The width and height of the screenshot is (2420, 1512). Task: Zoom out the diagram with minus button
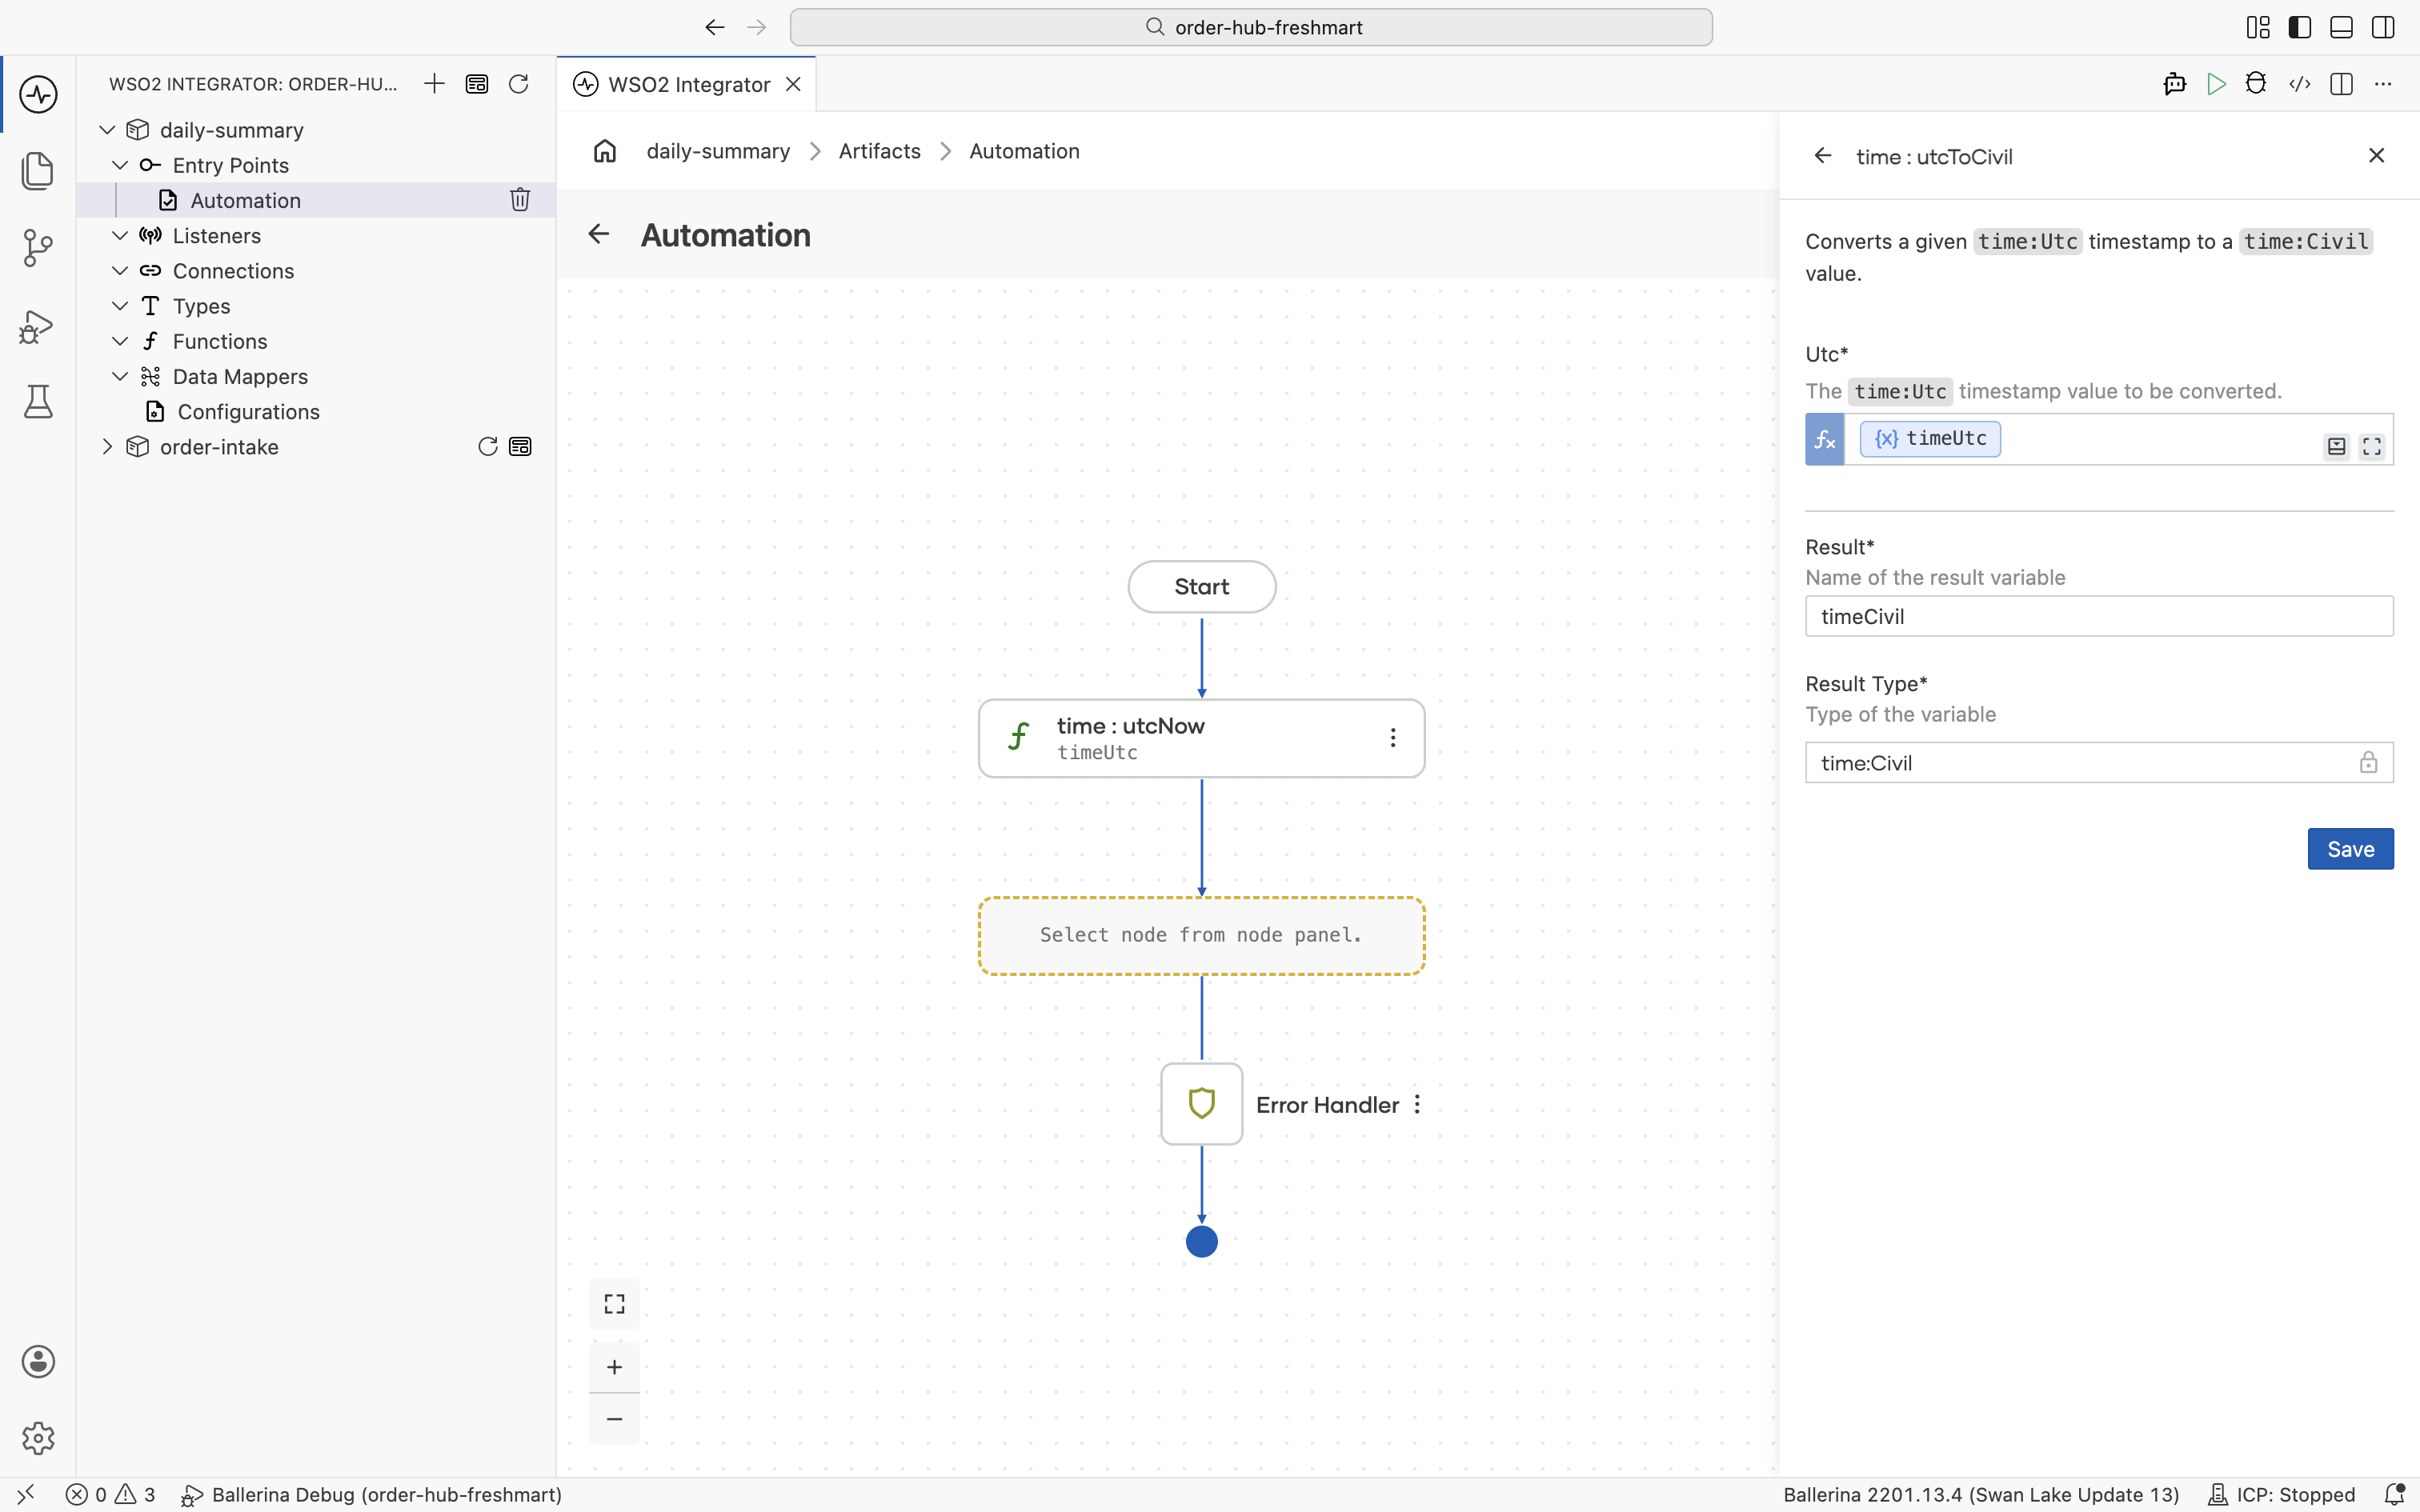614,1419
